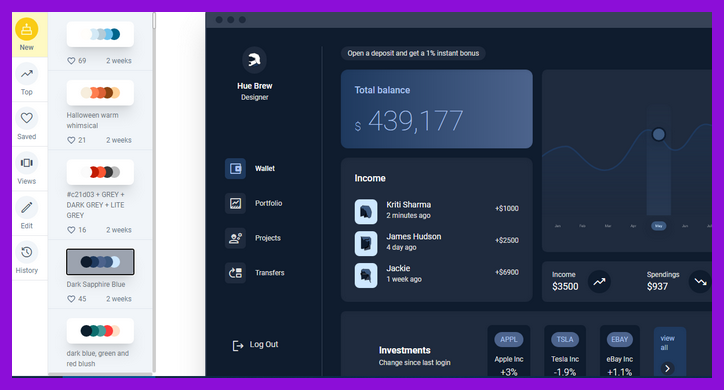Click the Log Out arrow icon
The image size is (724, 390).
(x=237, y=345)
